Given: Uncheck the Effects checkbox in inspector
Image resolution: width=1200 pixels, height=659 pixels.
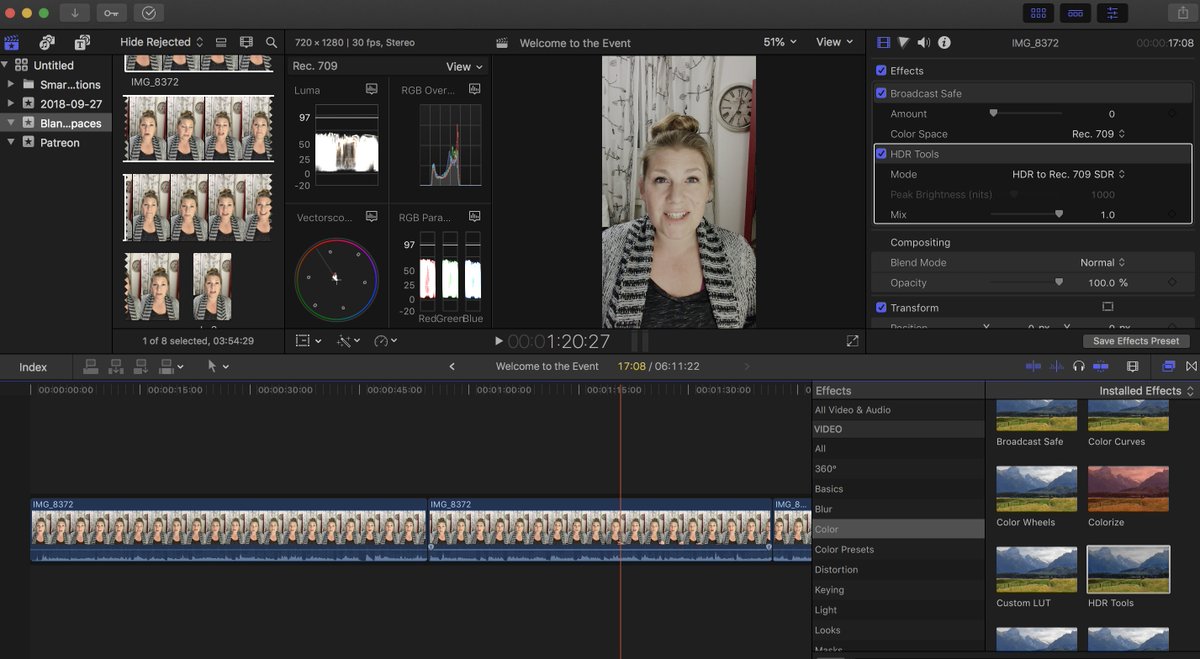Looking at the screenshot, I should pos(881,71).
